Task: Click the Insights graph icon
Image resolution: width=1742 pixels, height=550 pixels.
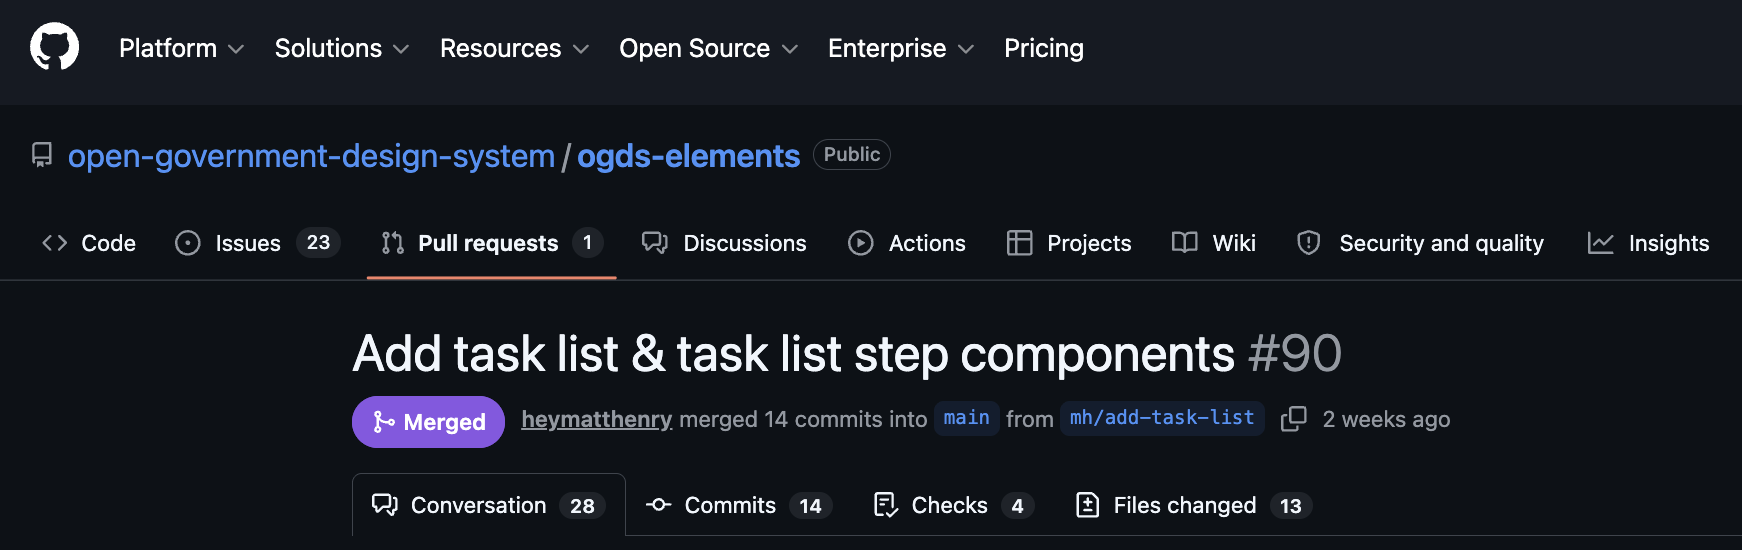Action: pyautogui.click(x=1601, y=243)
